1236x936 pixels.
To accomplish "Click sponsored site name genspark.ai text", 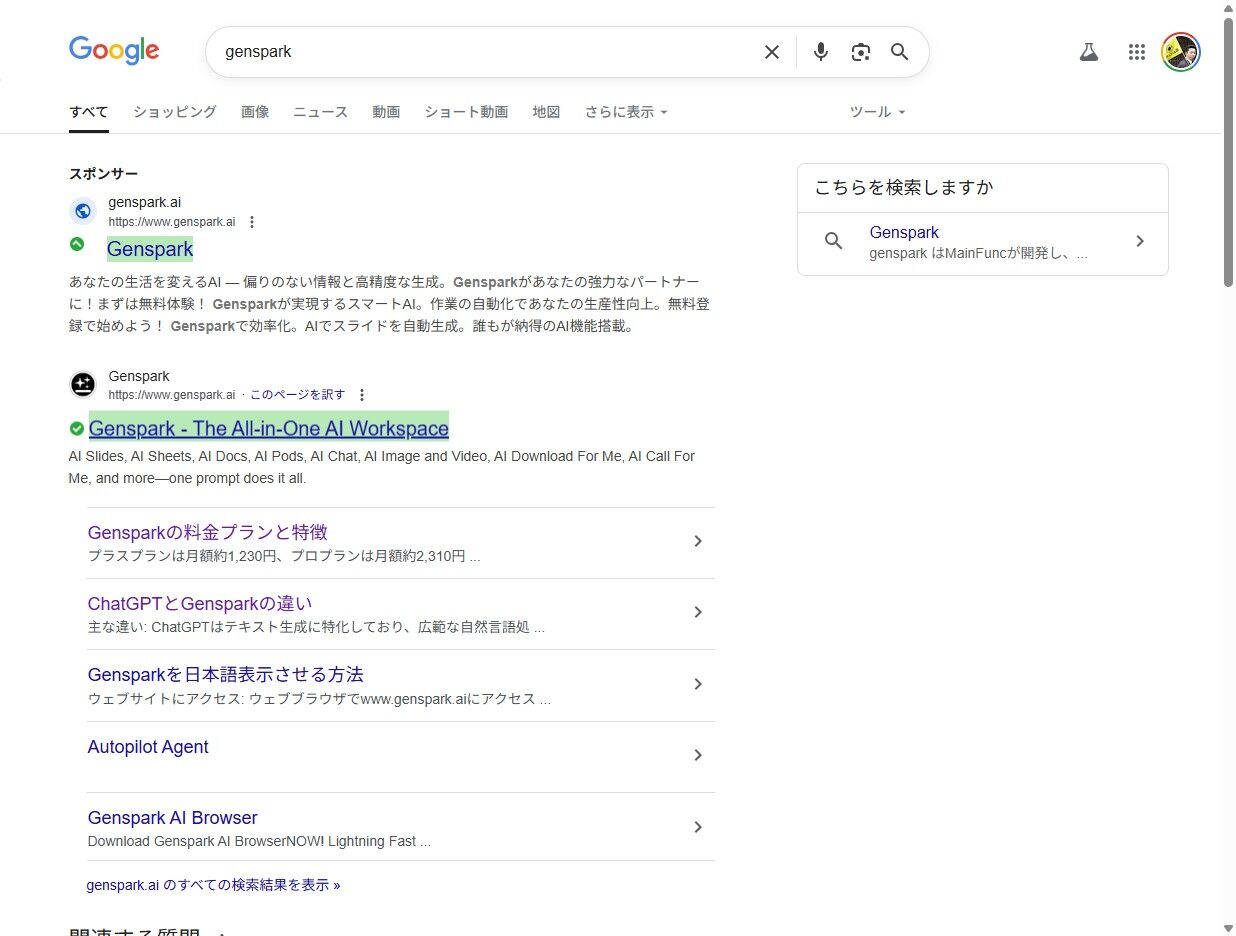I will (145, 202).
